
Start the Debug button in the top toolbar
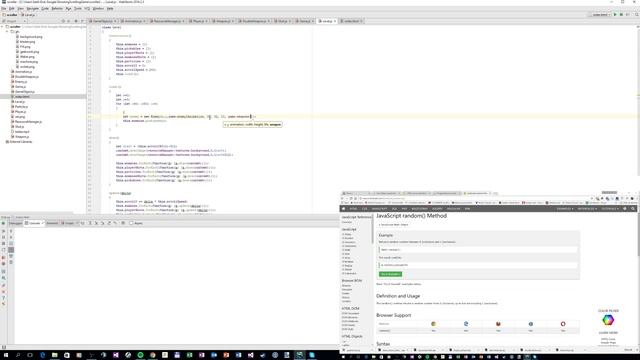click(x=621, y=15)
